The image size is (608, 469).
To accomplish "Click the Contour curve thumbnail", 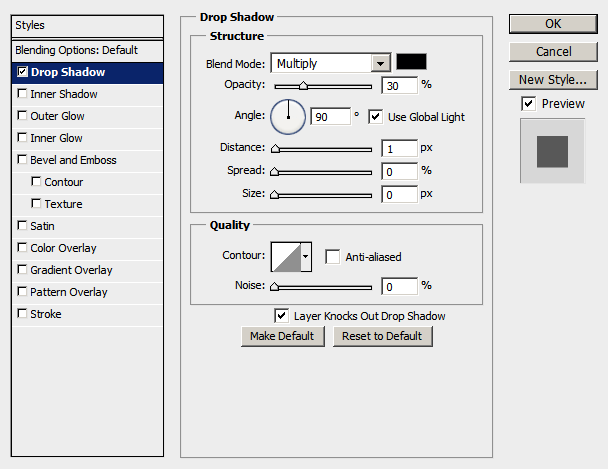I will click(286, 257).
